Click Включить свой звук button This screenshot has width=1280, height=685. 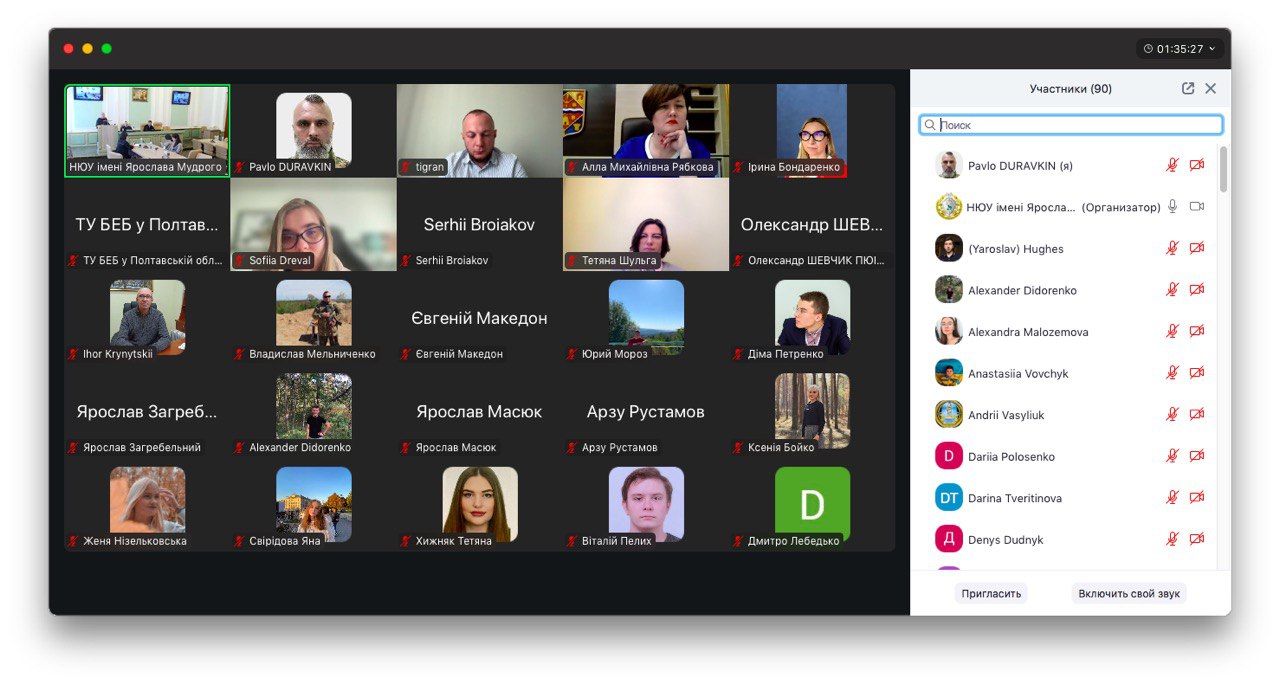point(1128,593)
